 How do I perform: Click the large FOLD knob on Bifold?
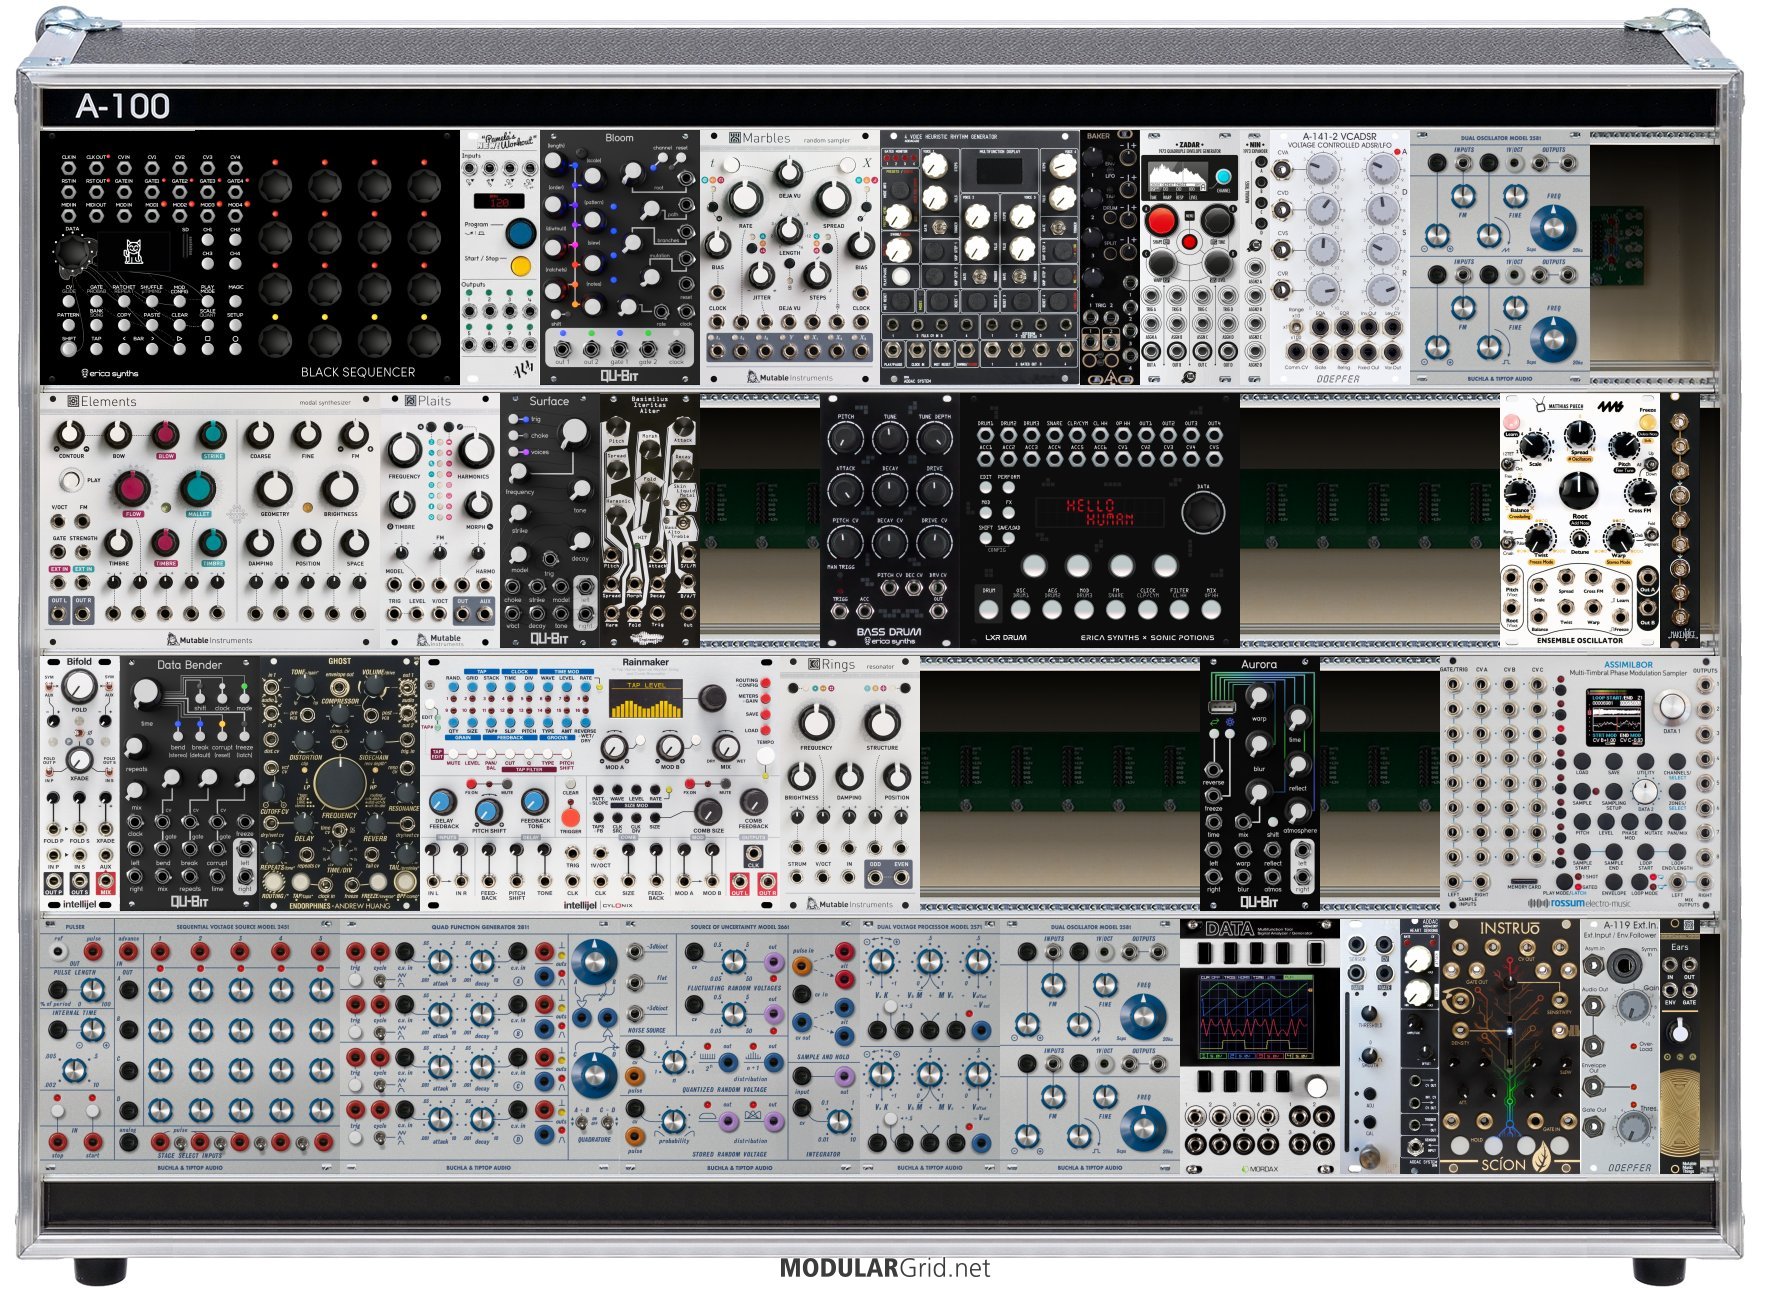pyautogui.click(x=79, y=688)
